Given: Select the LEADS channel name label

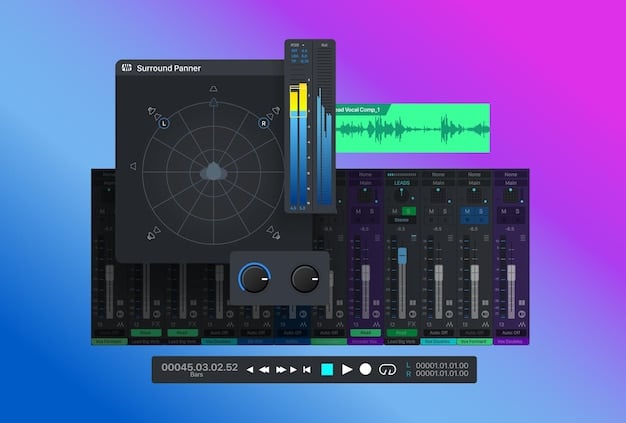Looking at the screenshot, I should (x=403, y=183).
